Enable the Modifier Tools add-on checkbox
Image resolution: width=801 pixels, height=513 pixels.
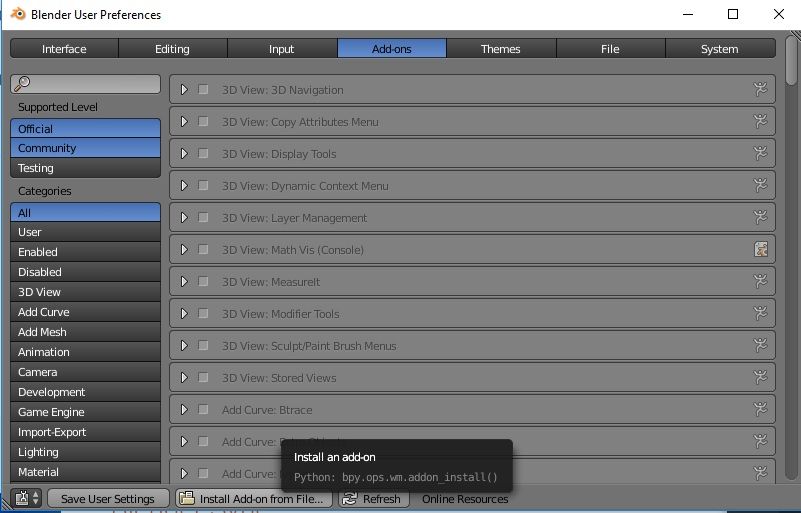[x=203, y=313]
